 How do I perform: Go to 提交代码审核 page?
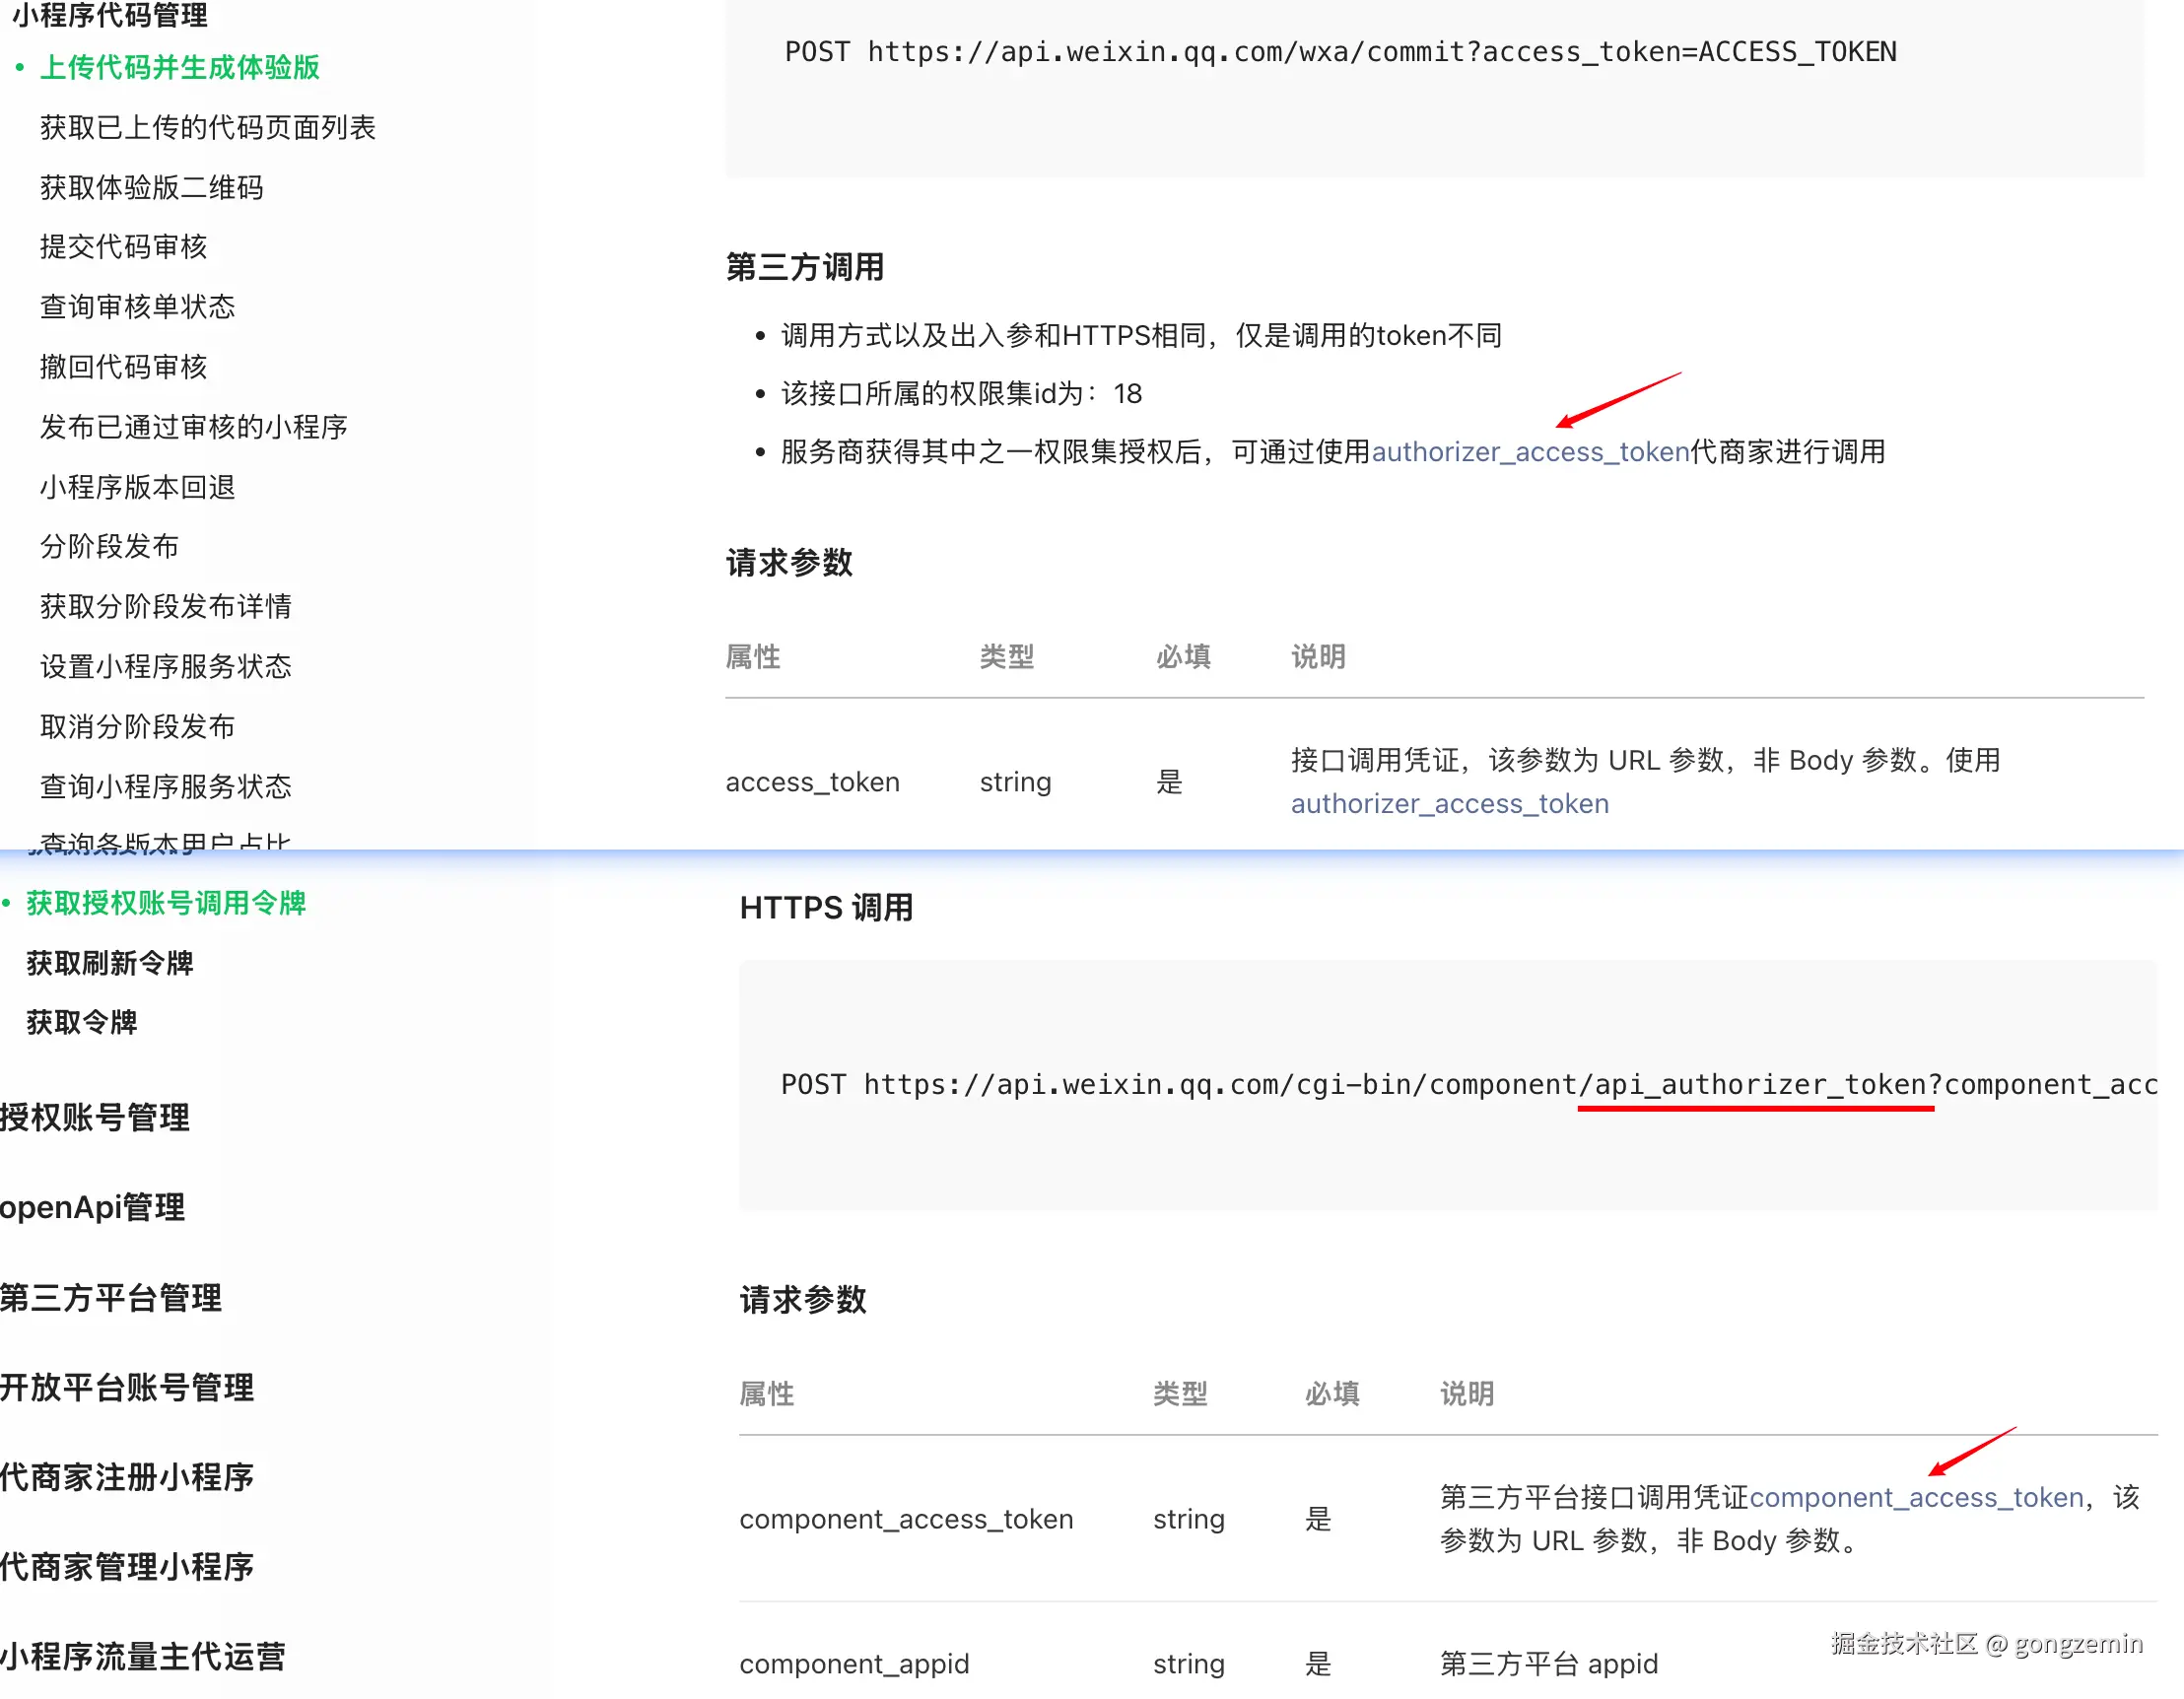pyautogui.click(x=123, y=246)
